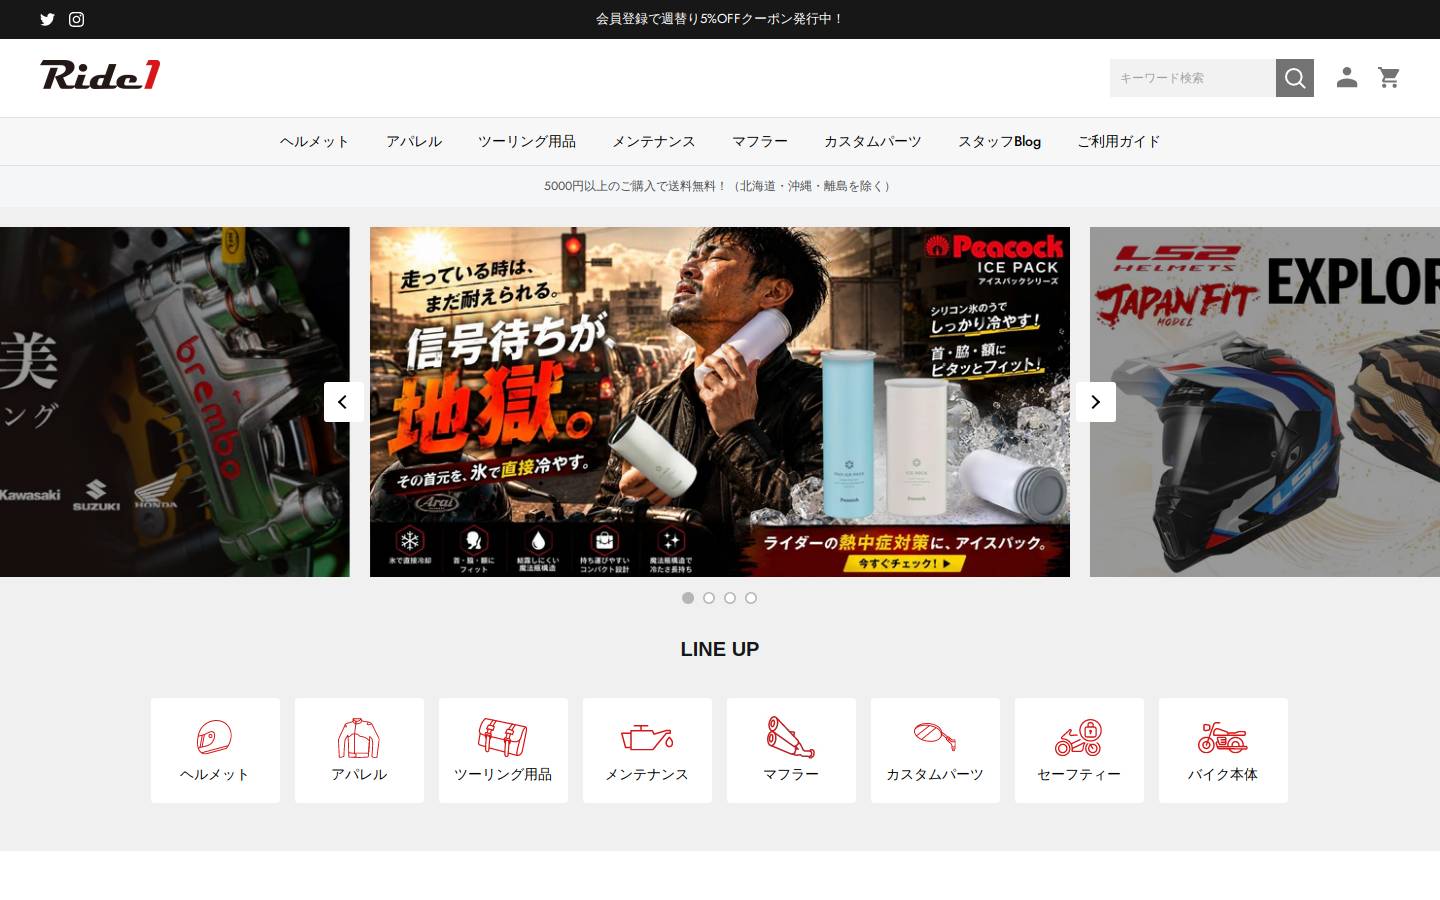Click the アパレル label in LINE UP
This screenshot has height=900, width=1440.
358,775
